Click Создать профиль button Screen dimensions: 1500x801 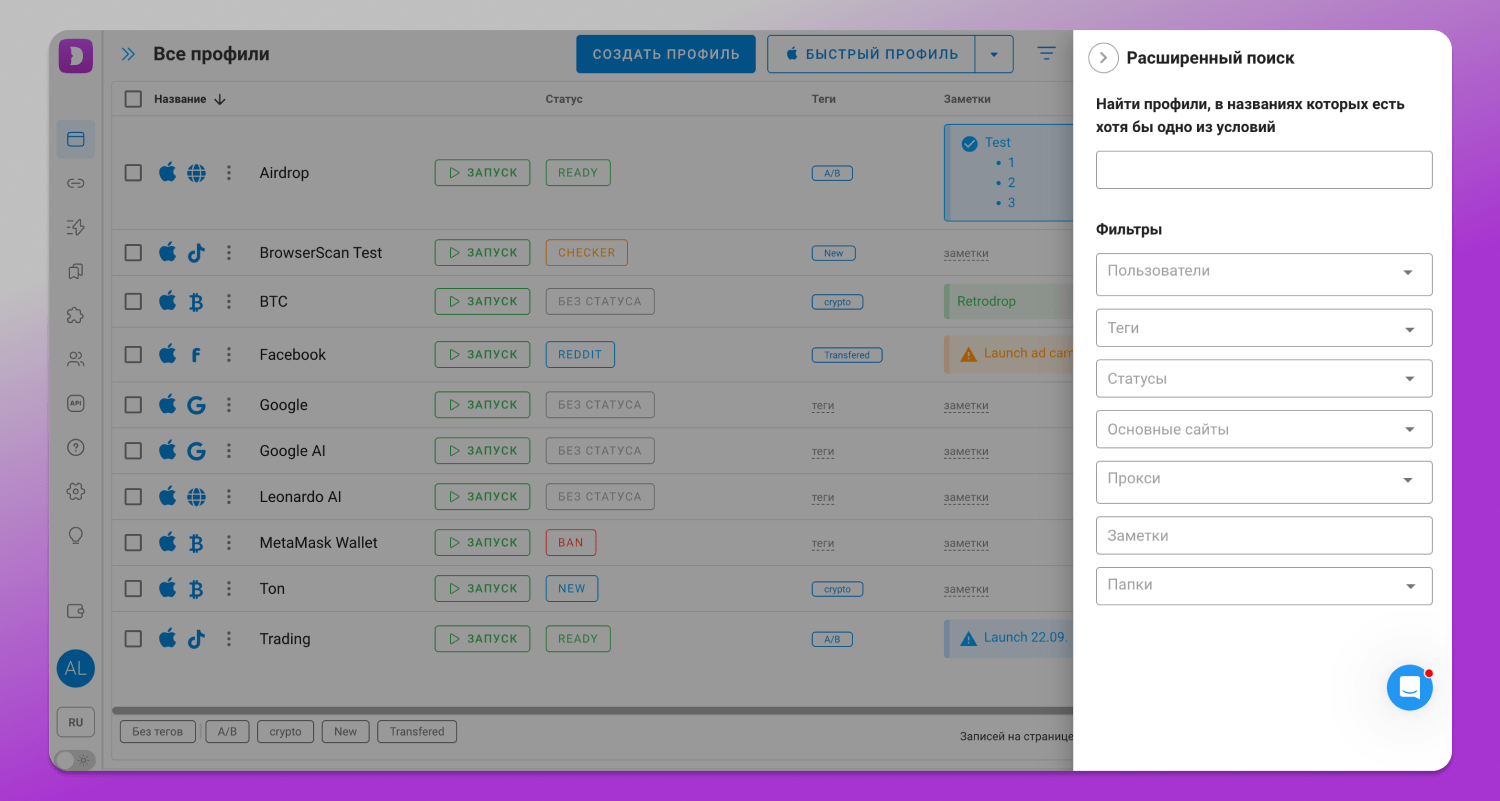pos(666,54)
